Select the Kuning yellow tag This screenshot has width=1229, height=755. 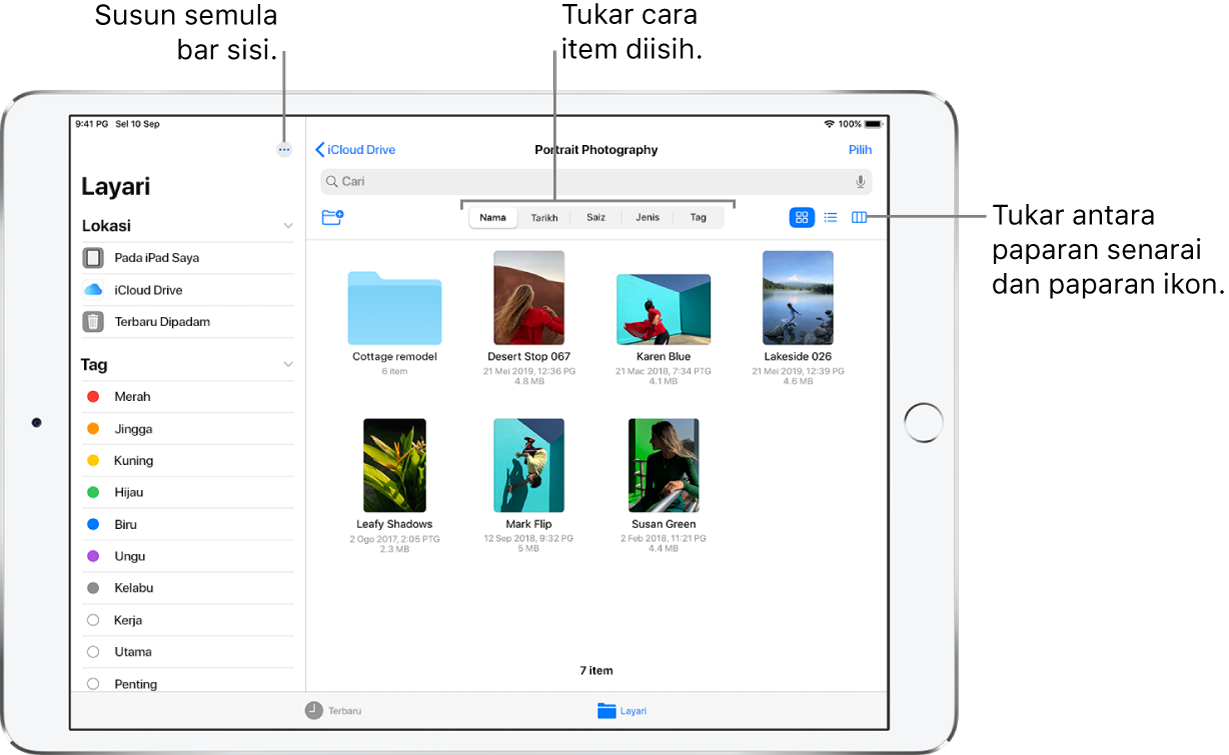coord(188,461)
